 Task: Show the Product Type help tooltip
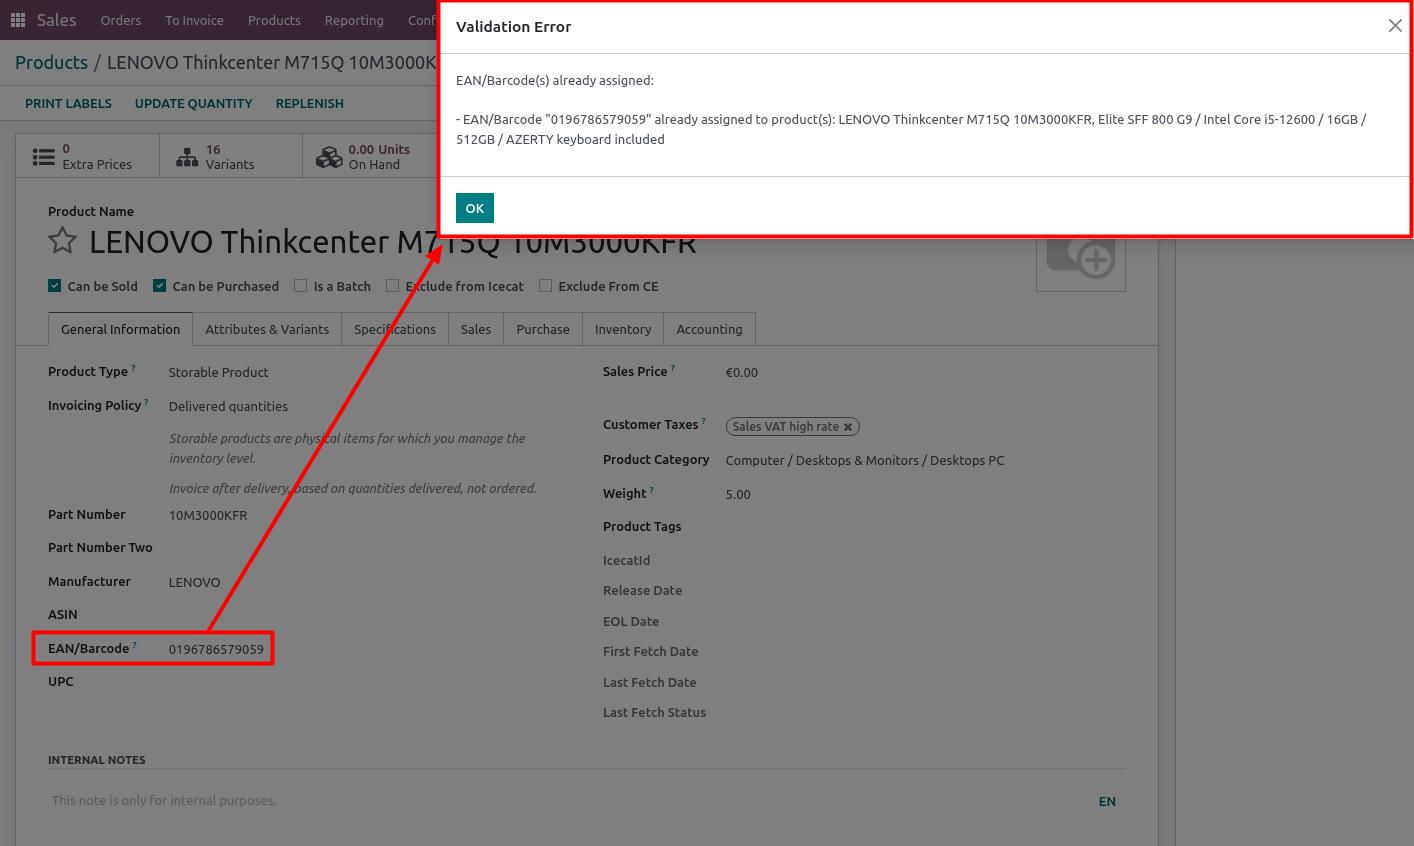click(133, 368)
